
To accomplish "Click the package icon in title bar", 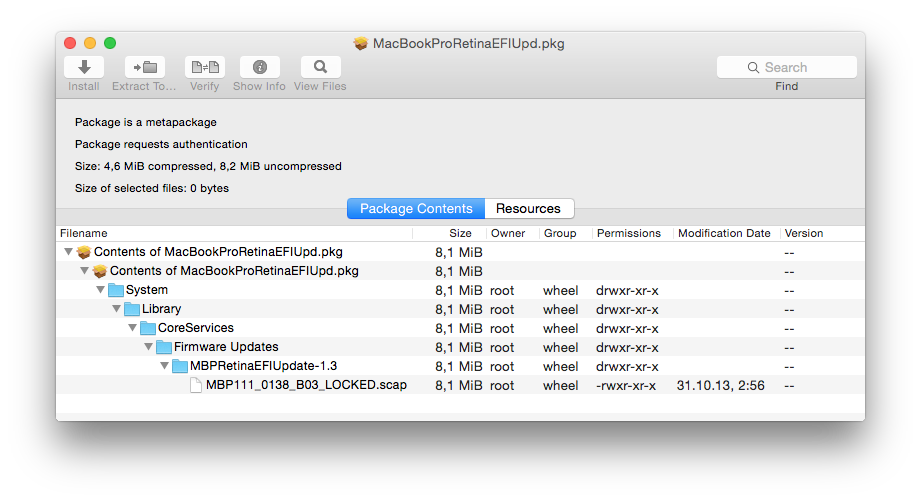I will pos(361,43).
